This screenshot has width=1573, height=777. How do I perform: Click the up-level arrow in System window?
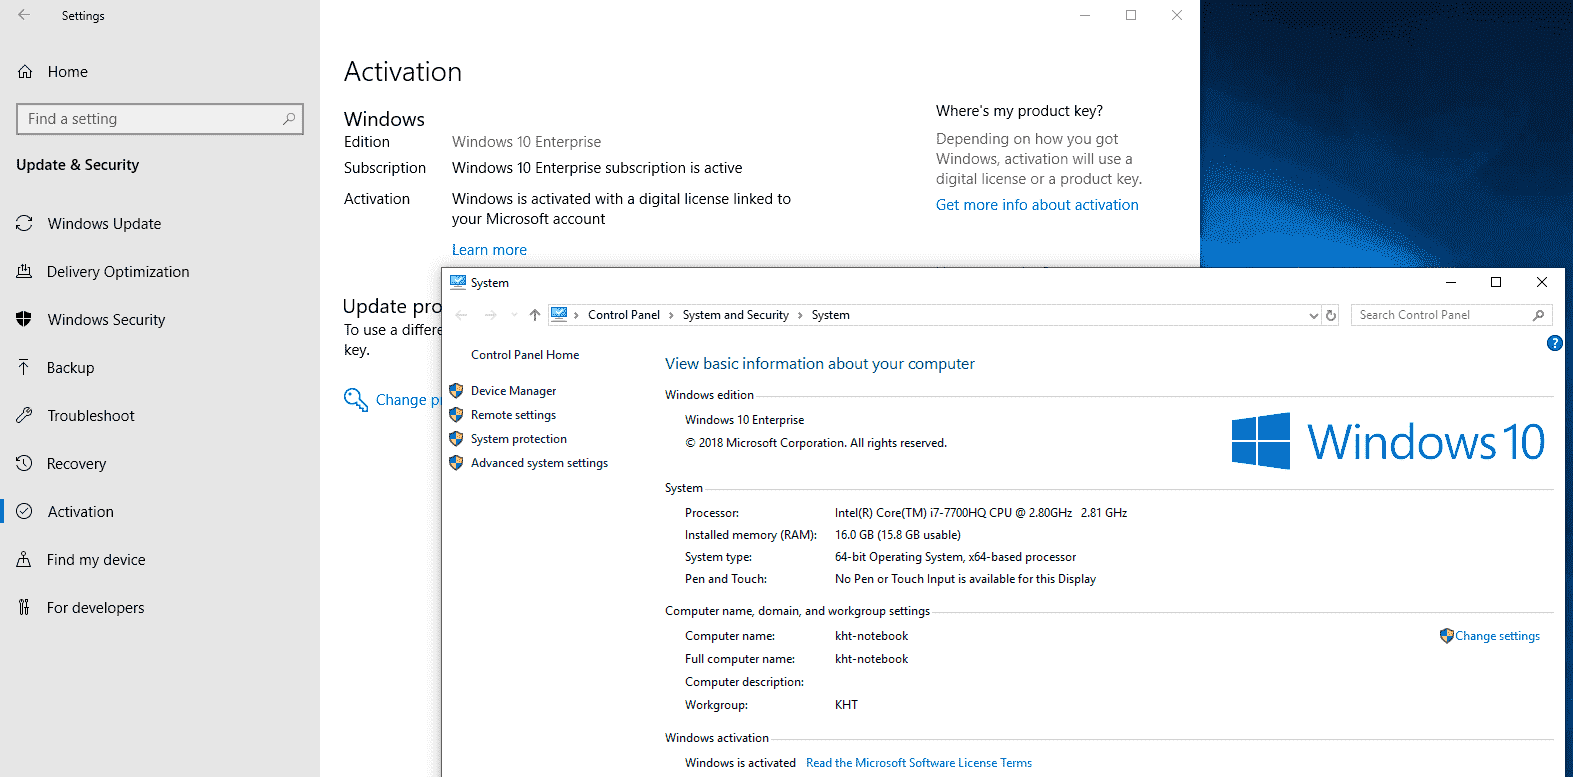pyautogui.click(x=535, y=315)
